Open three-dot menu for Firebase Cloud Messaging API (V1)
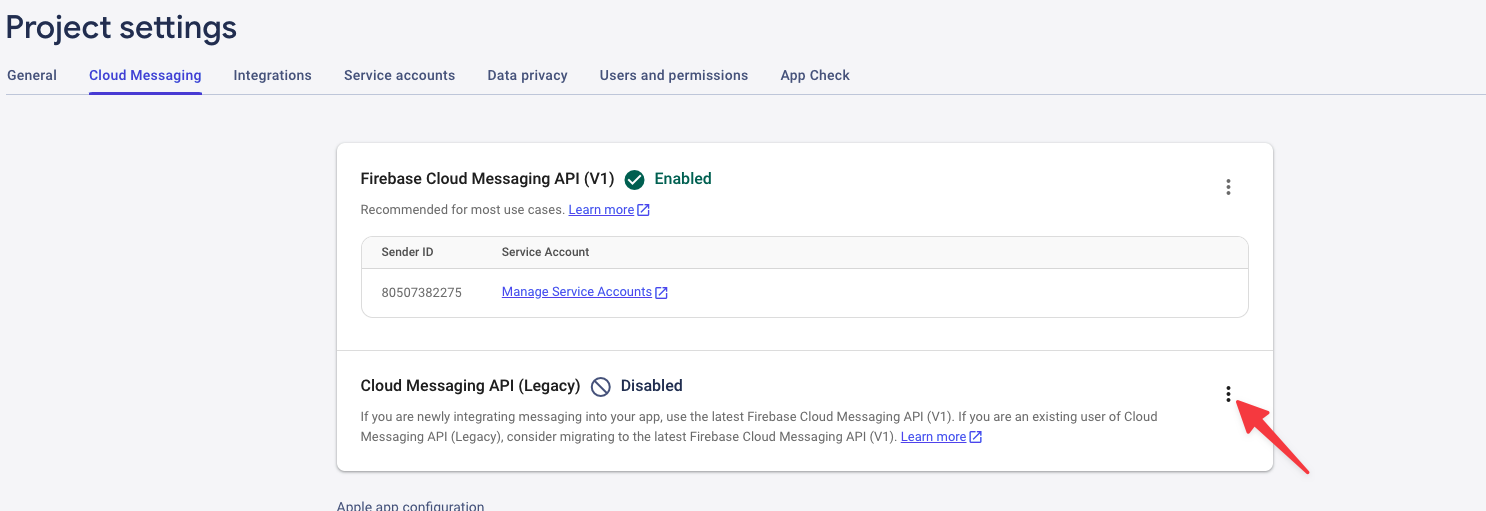 pos(1228,187)
